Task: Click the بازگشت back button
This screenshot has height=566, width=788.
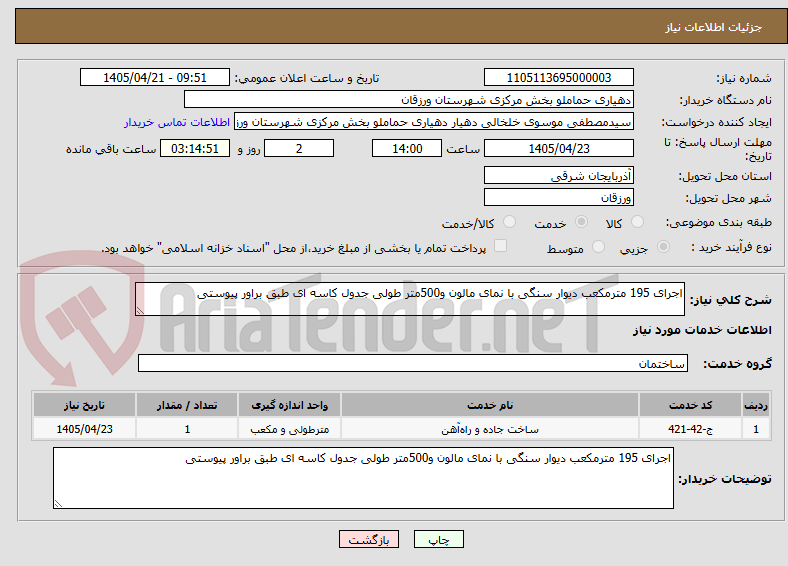Action: 369,539
